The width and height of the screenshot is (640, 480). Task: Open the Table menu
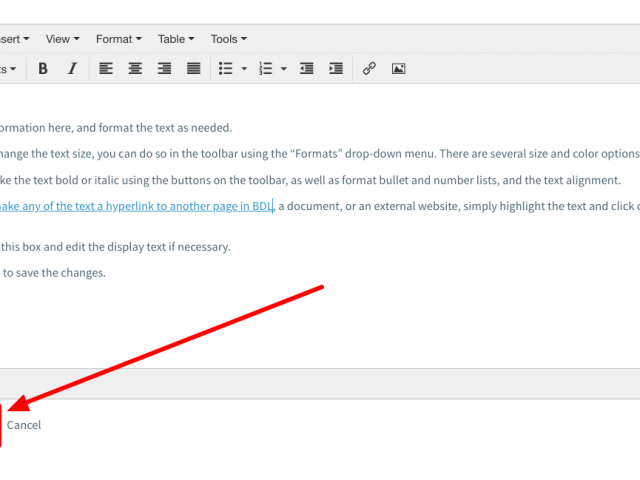coord(176,39)
